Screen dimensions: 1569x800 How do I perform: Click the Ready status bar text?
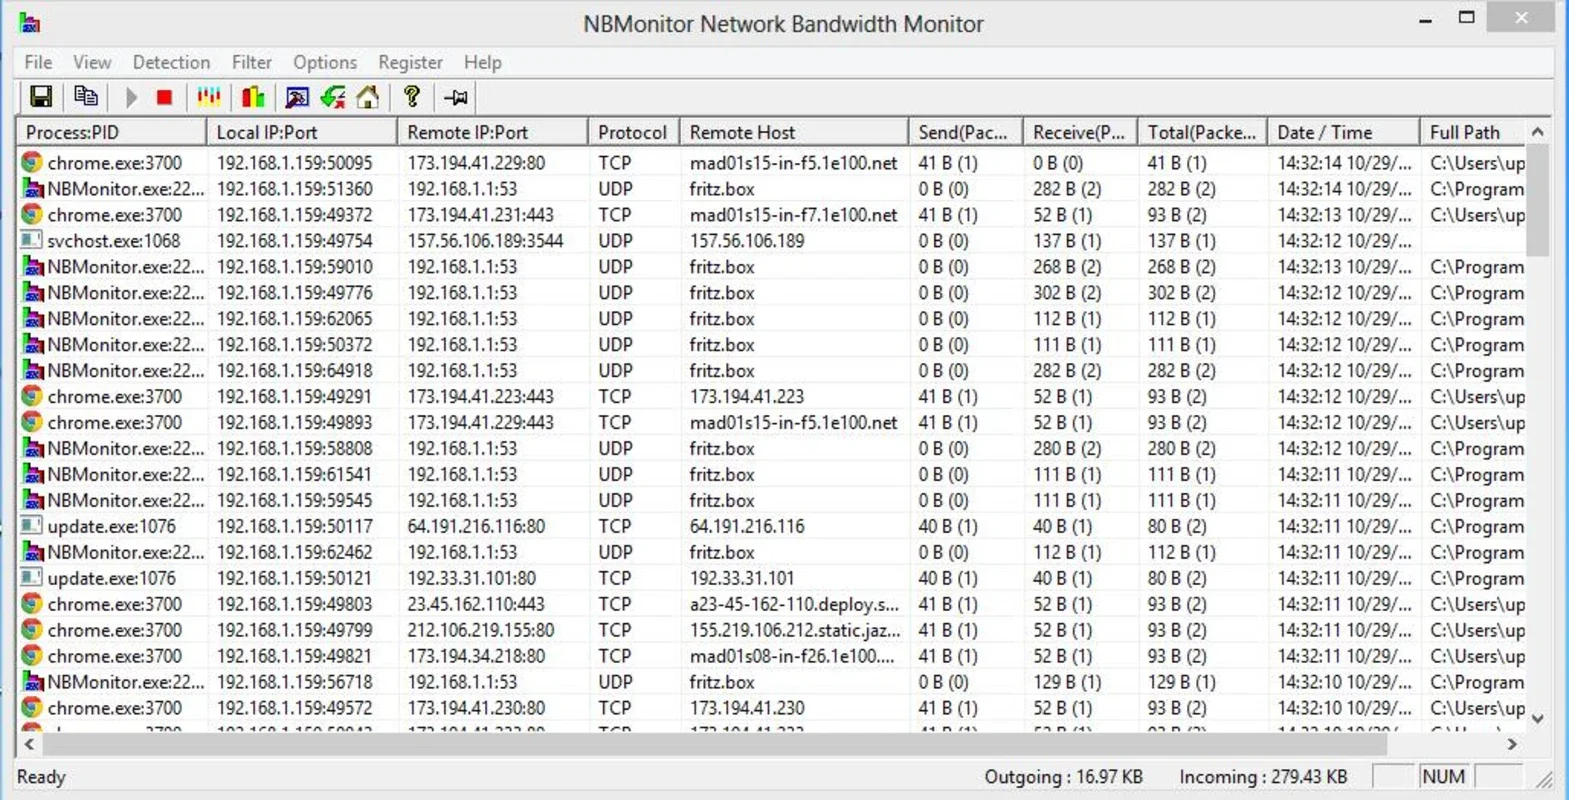pyautogui.click(x=41, y=777)
